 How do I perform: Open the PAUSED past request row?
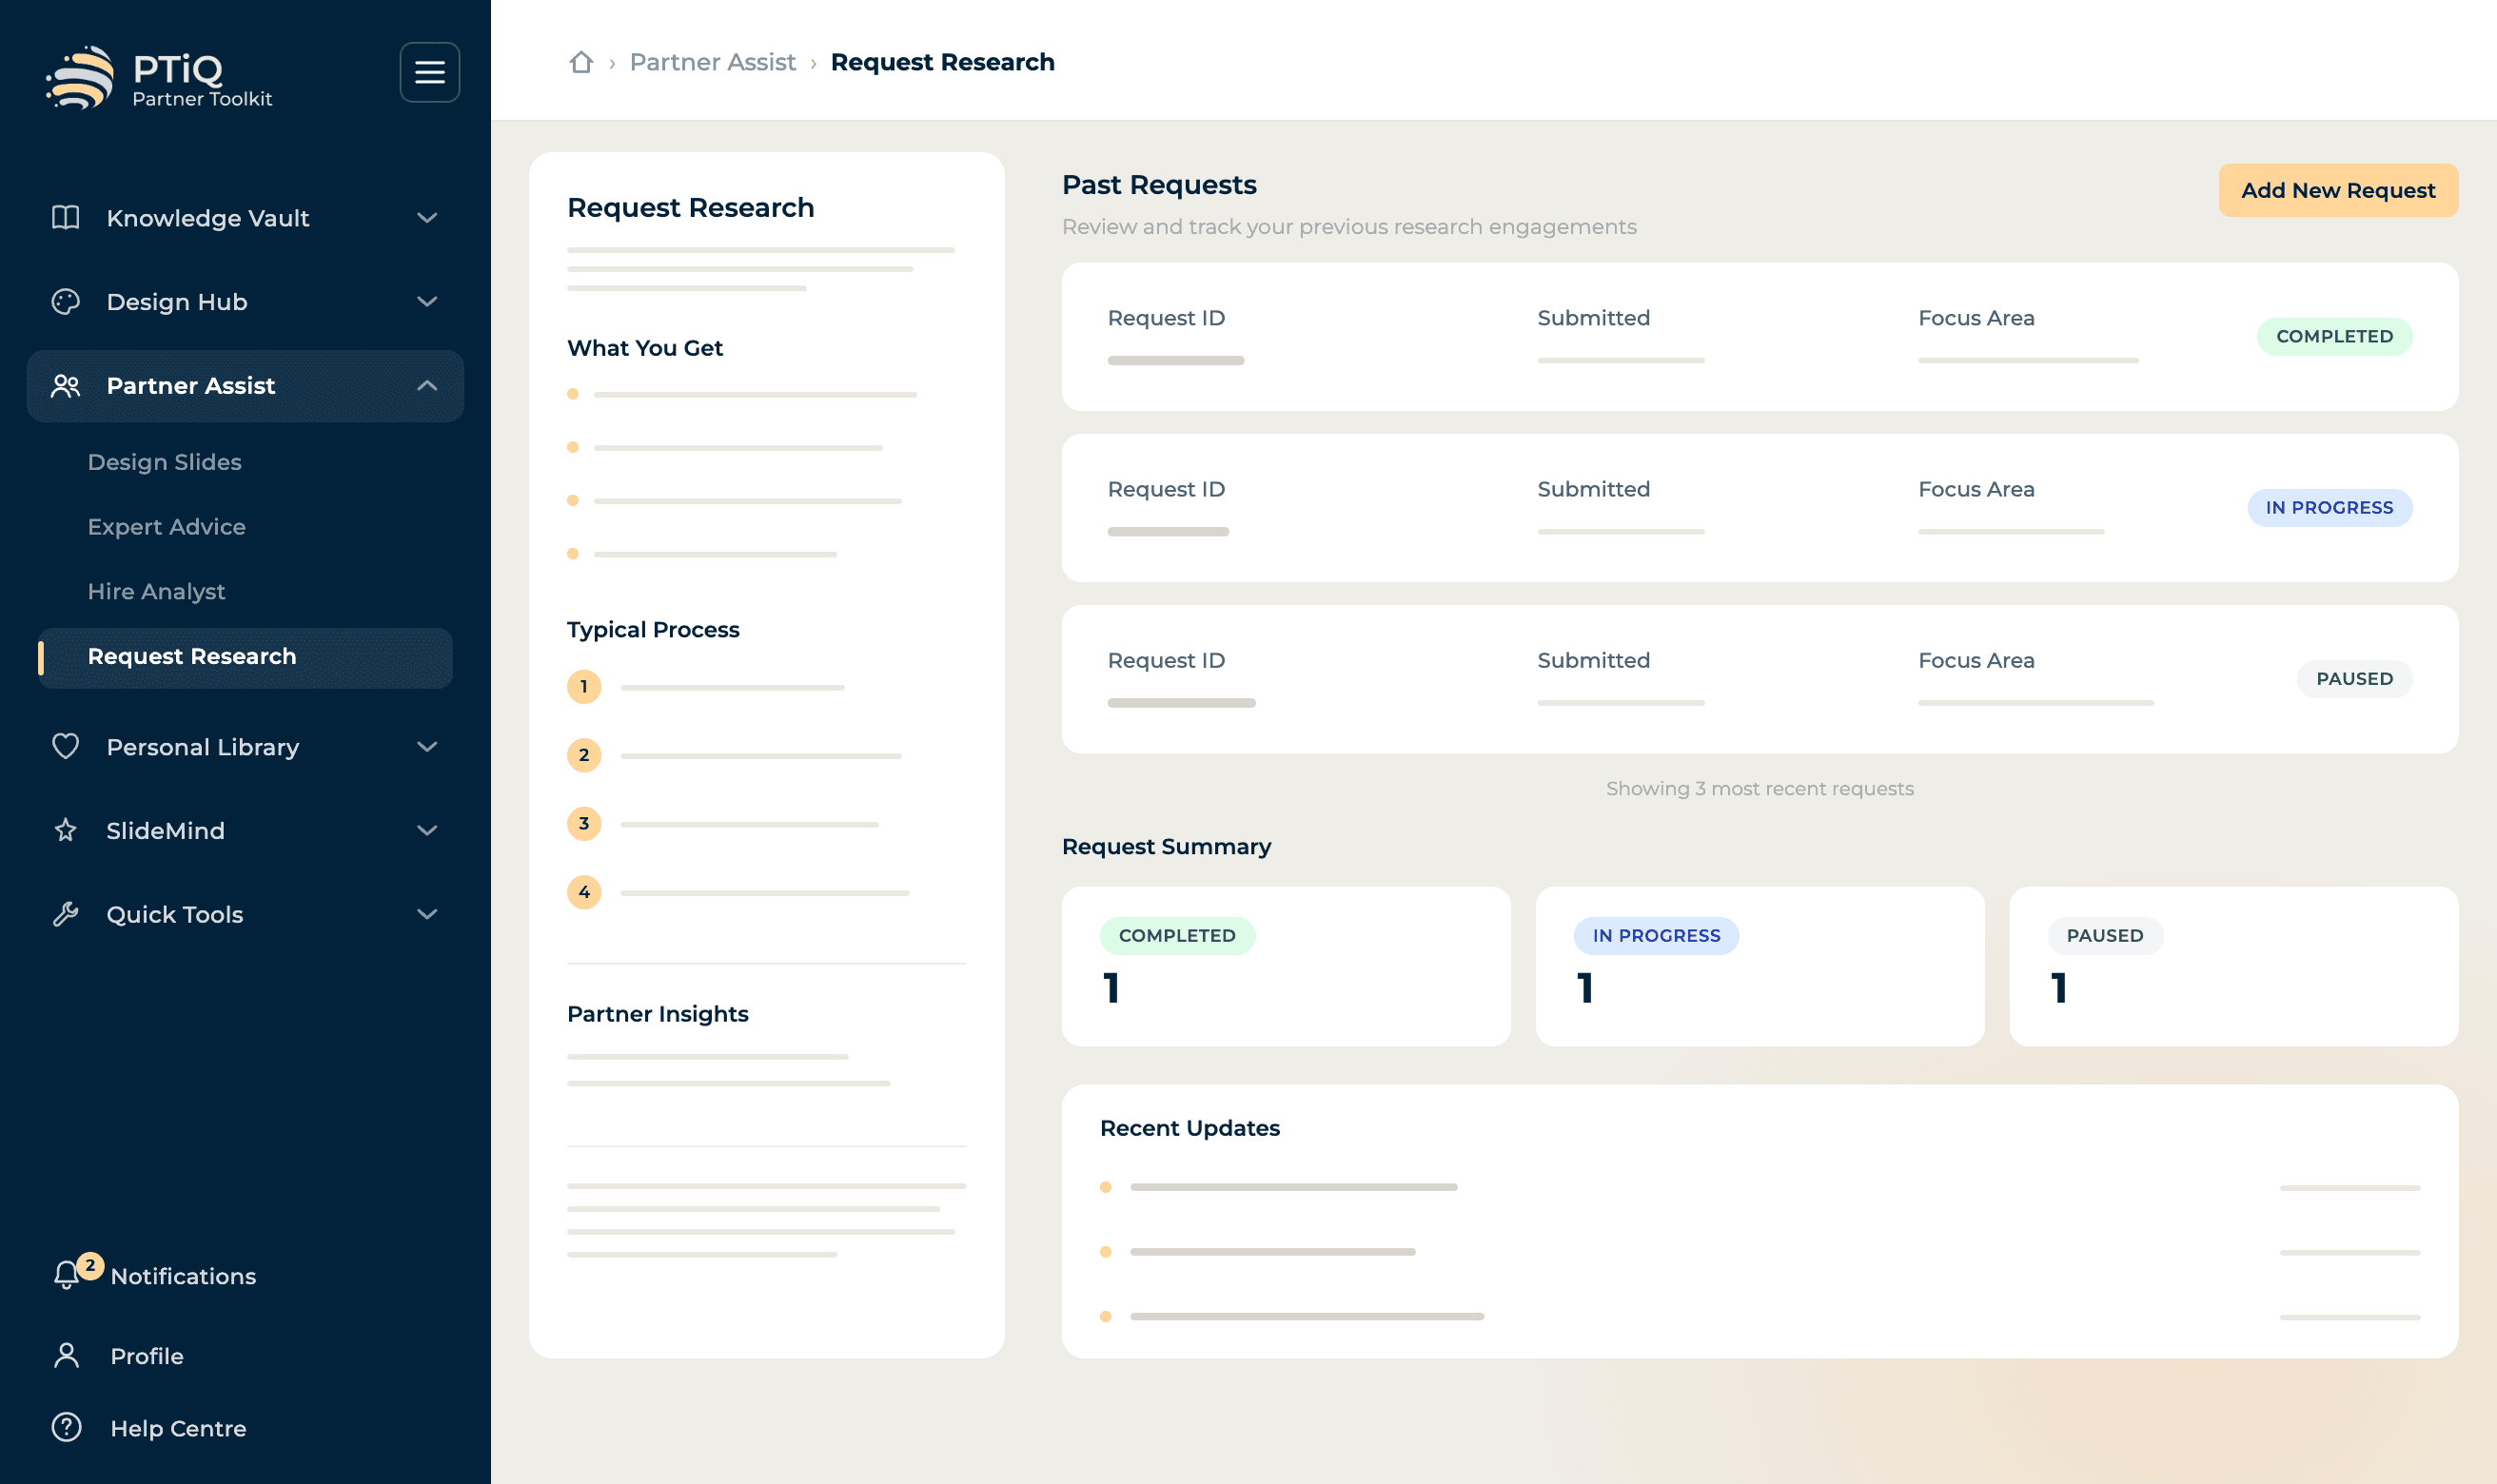pyautogui.click(x=1760, y=679)
